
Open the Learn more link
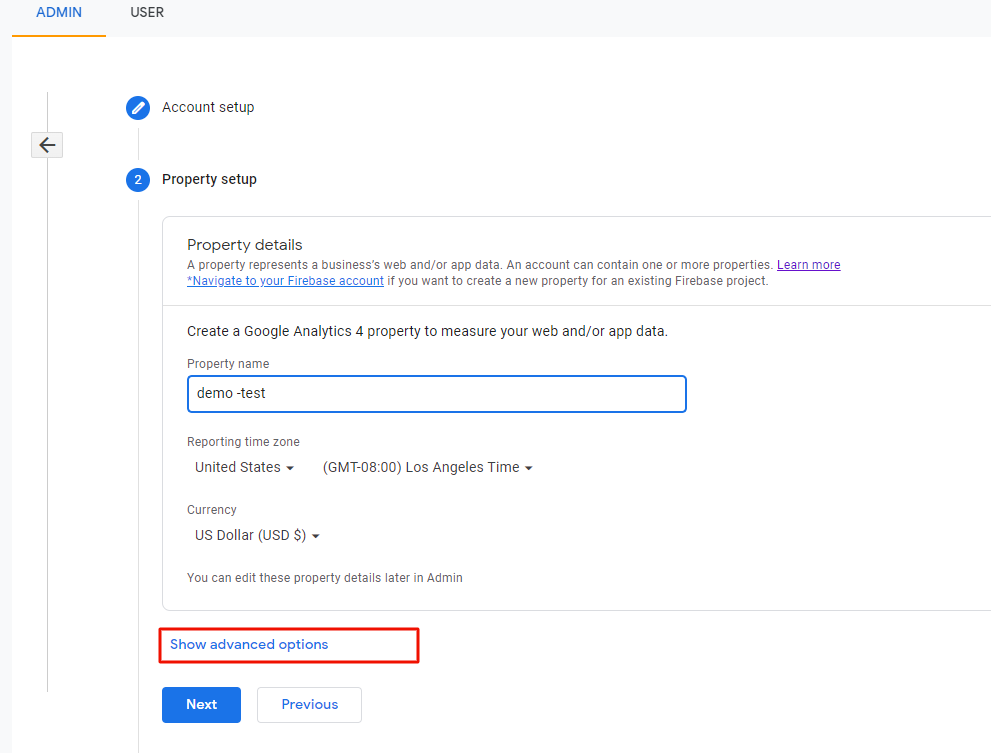(x=808, y=265)
